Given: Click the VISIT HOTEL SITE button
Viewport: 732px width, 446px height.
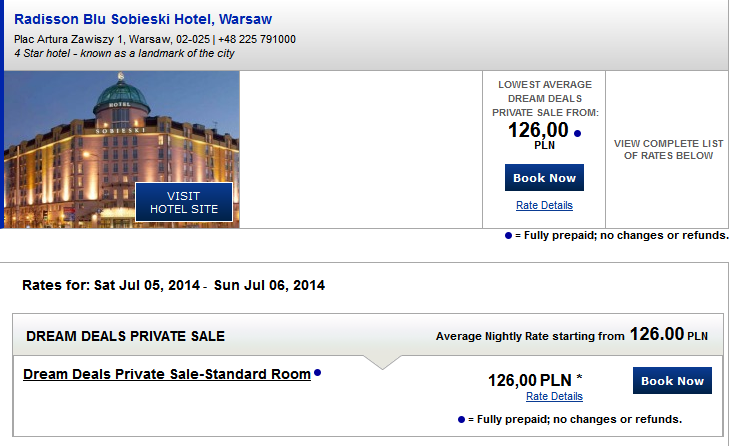Looking at the screenshot, I should pos(184,202).
